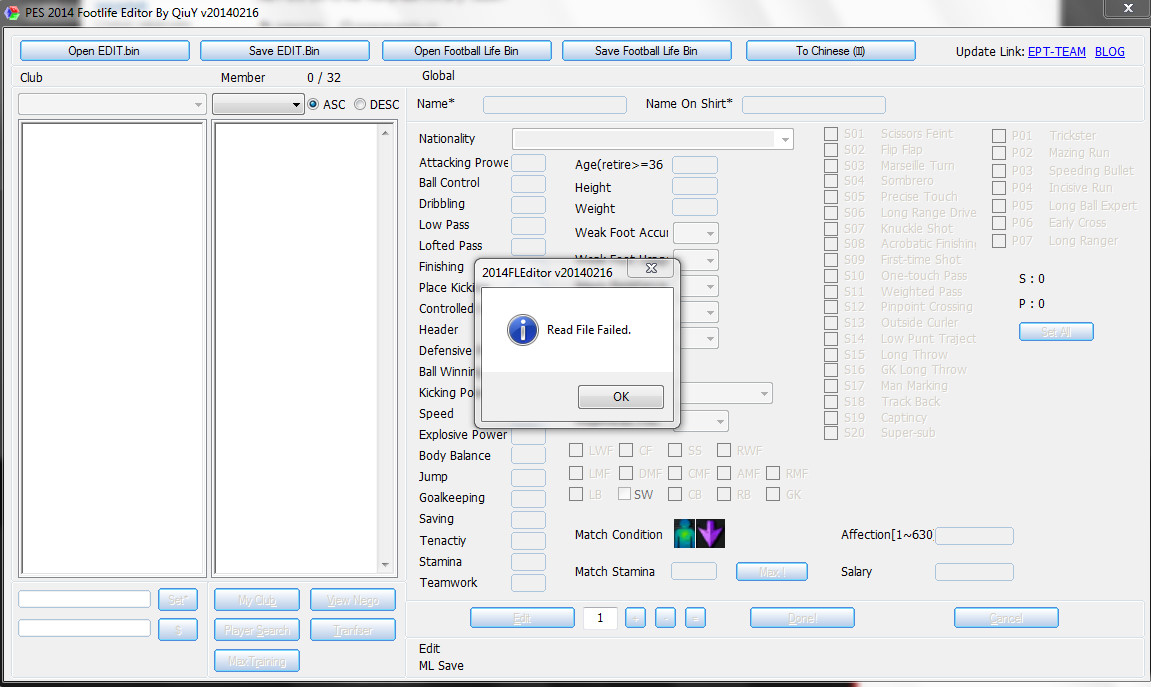
Task: Check the S07 Knuckle Shot skill
Action: (x=831, y=228)
